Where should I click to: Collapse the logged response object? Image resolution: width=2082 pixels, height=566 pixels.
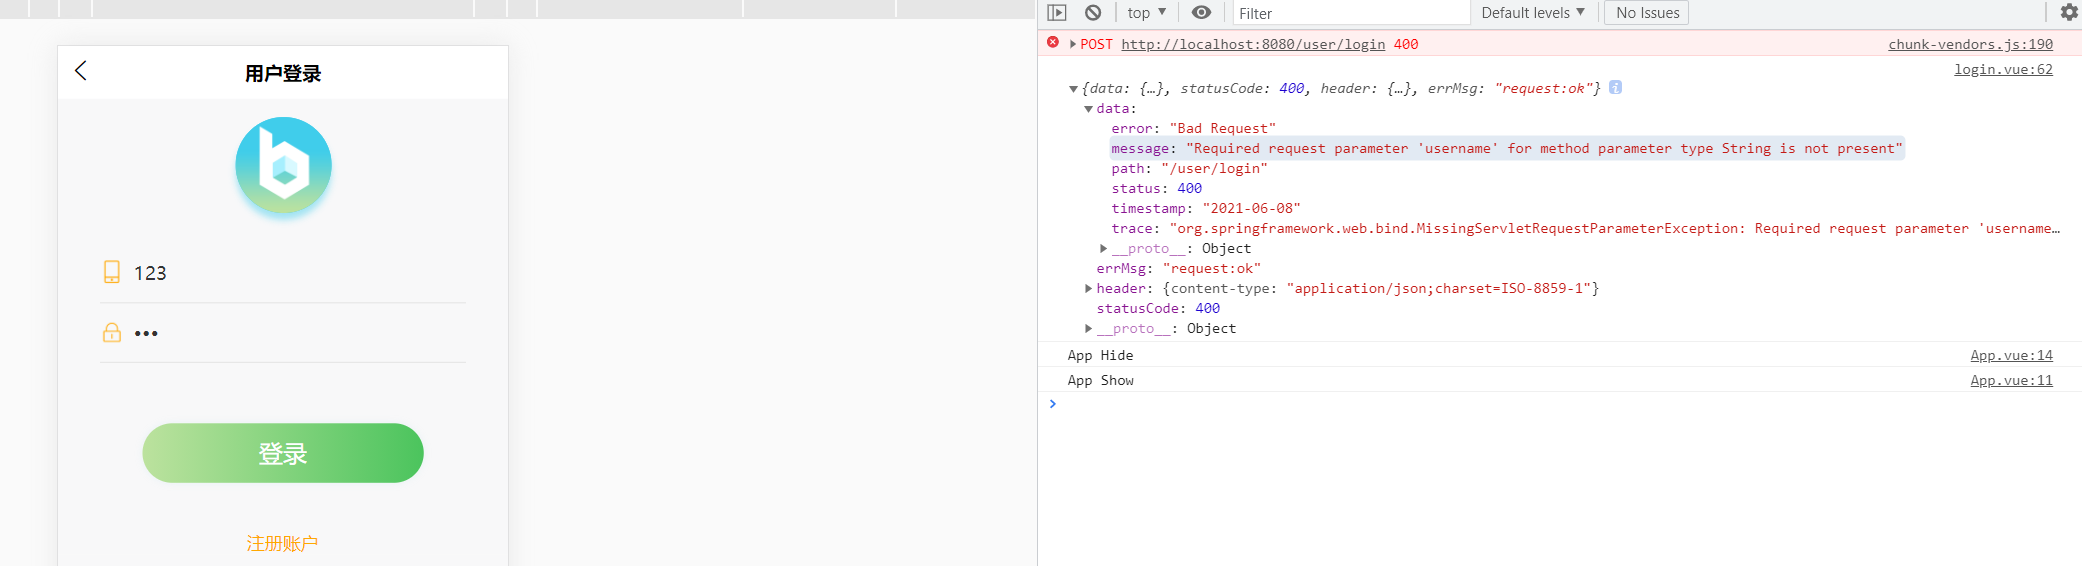coord(1073,89)
